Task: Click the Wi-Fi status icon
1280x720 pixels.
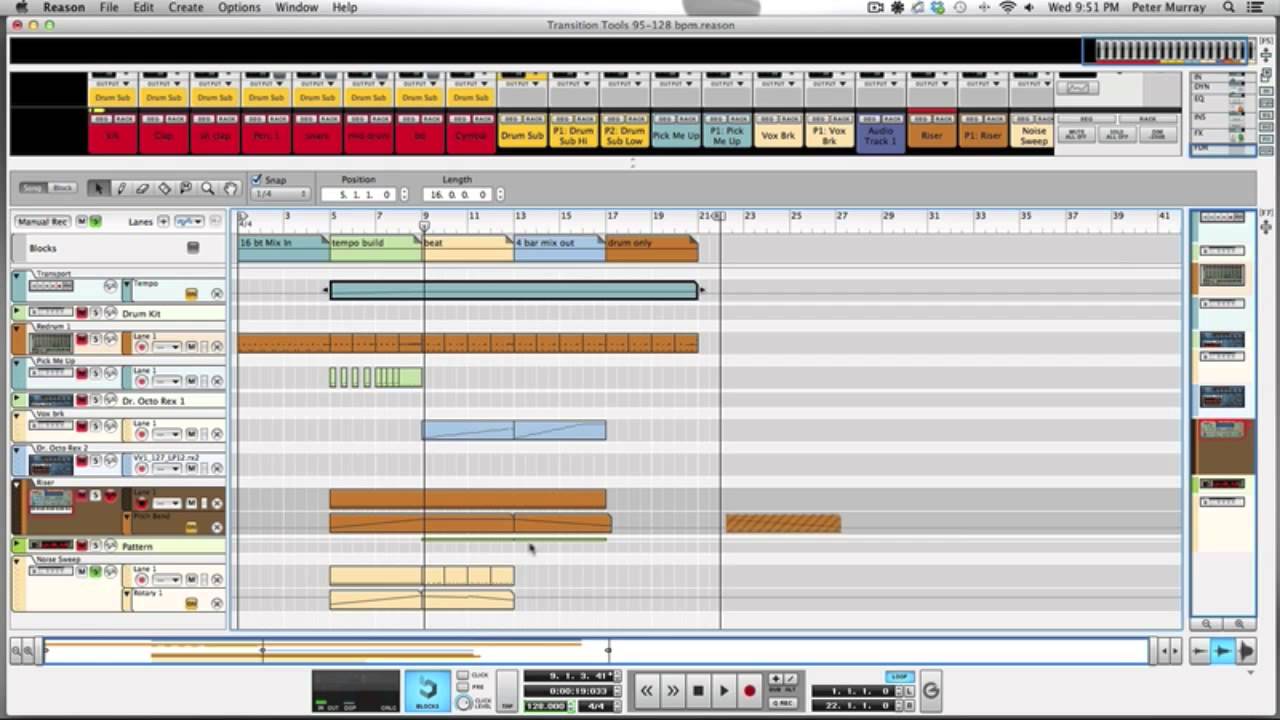Action: (x=1007, y=7)
